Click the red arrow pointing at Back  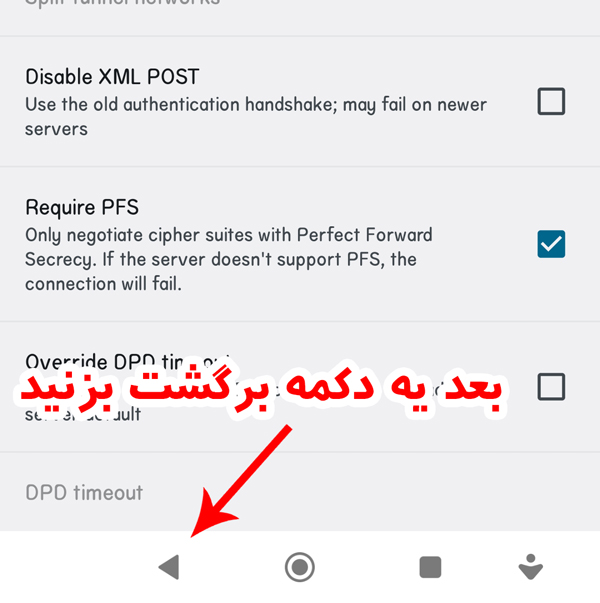pos(242,480)
